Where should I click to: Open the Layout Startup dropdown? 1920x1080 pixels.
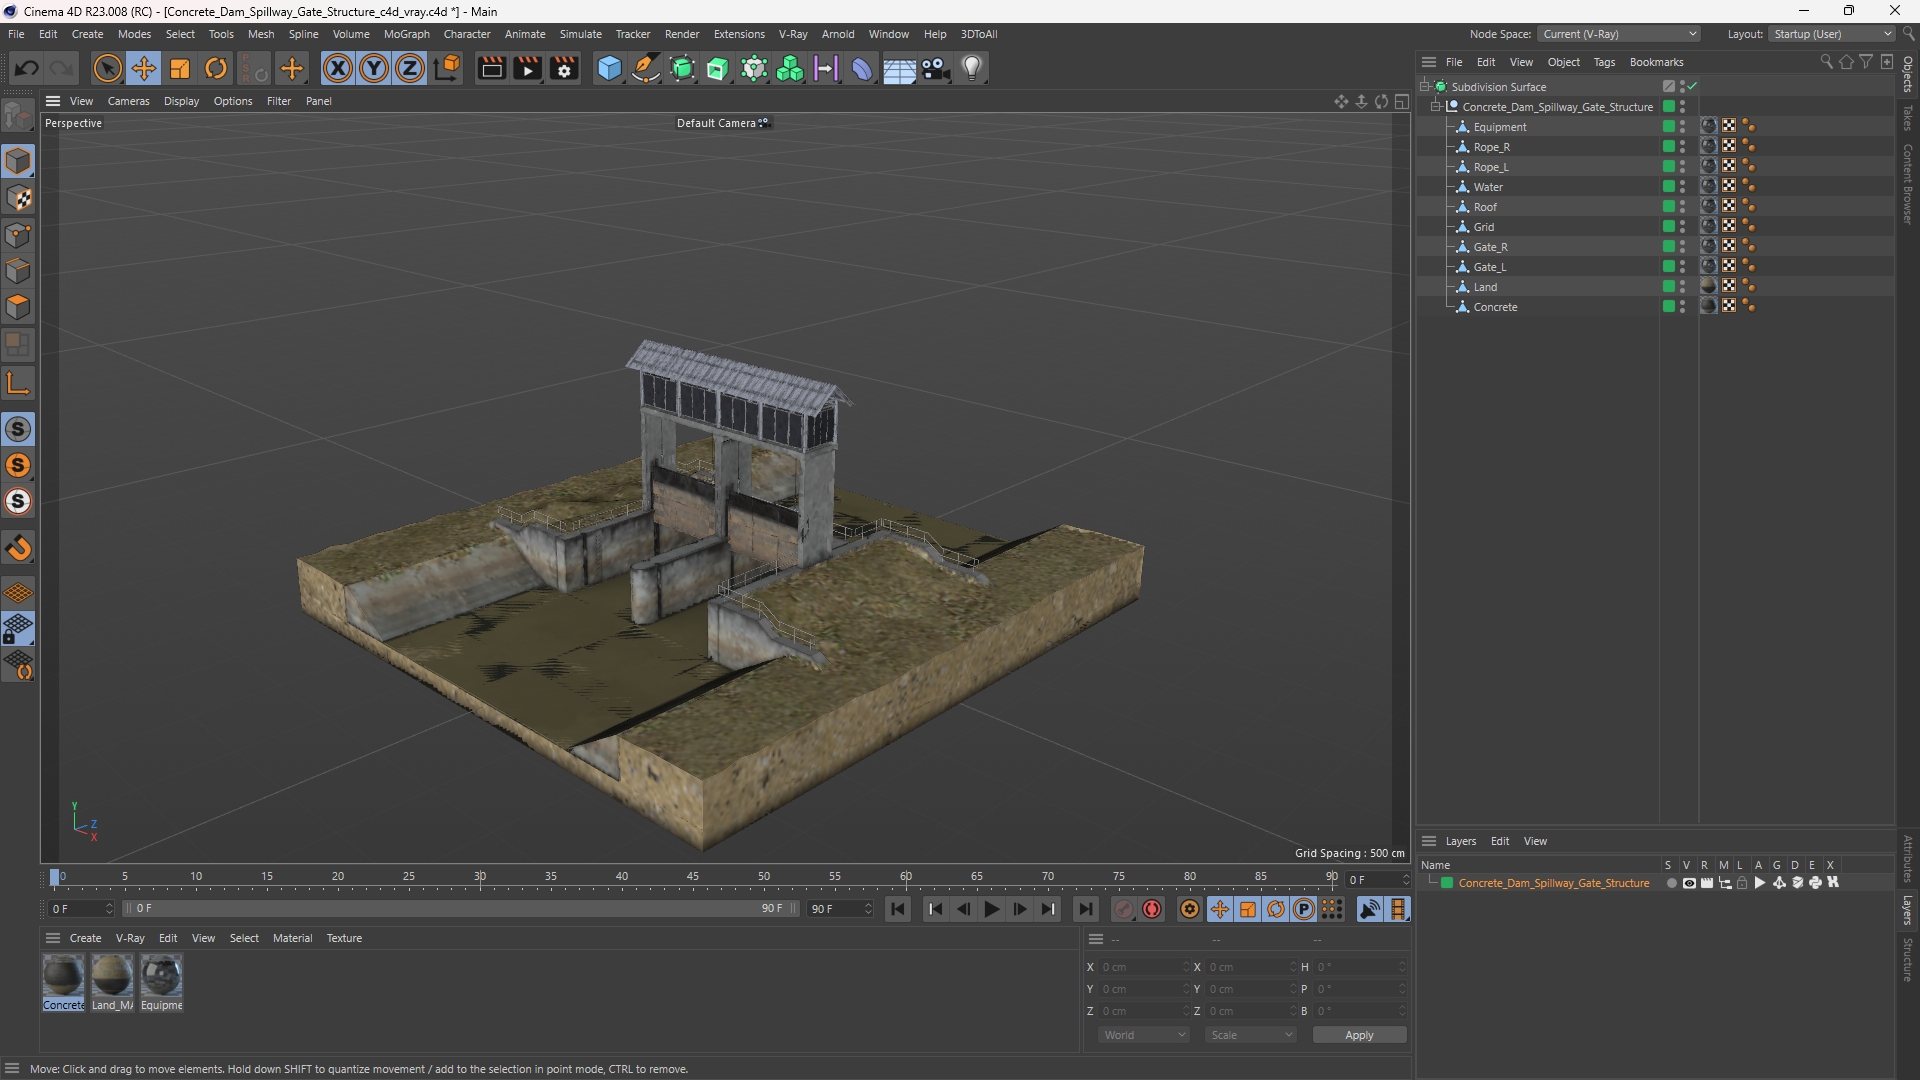tap(1832, 34)
